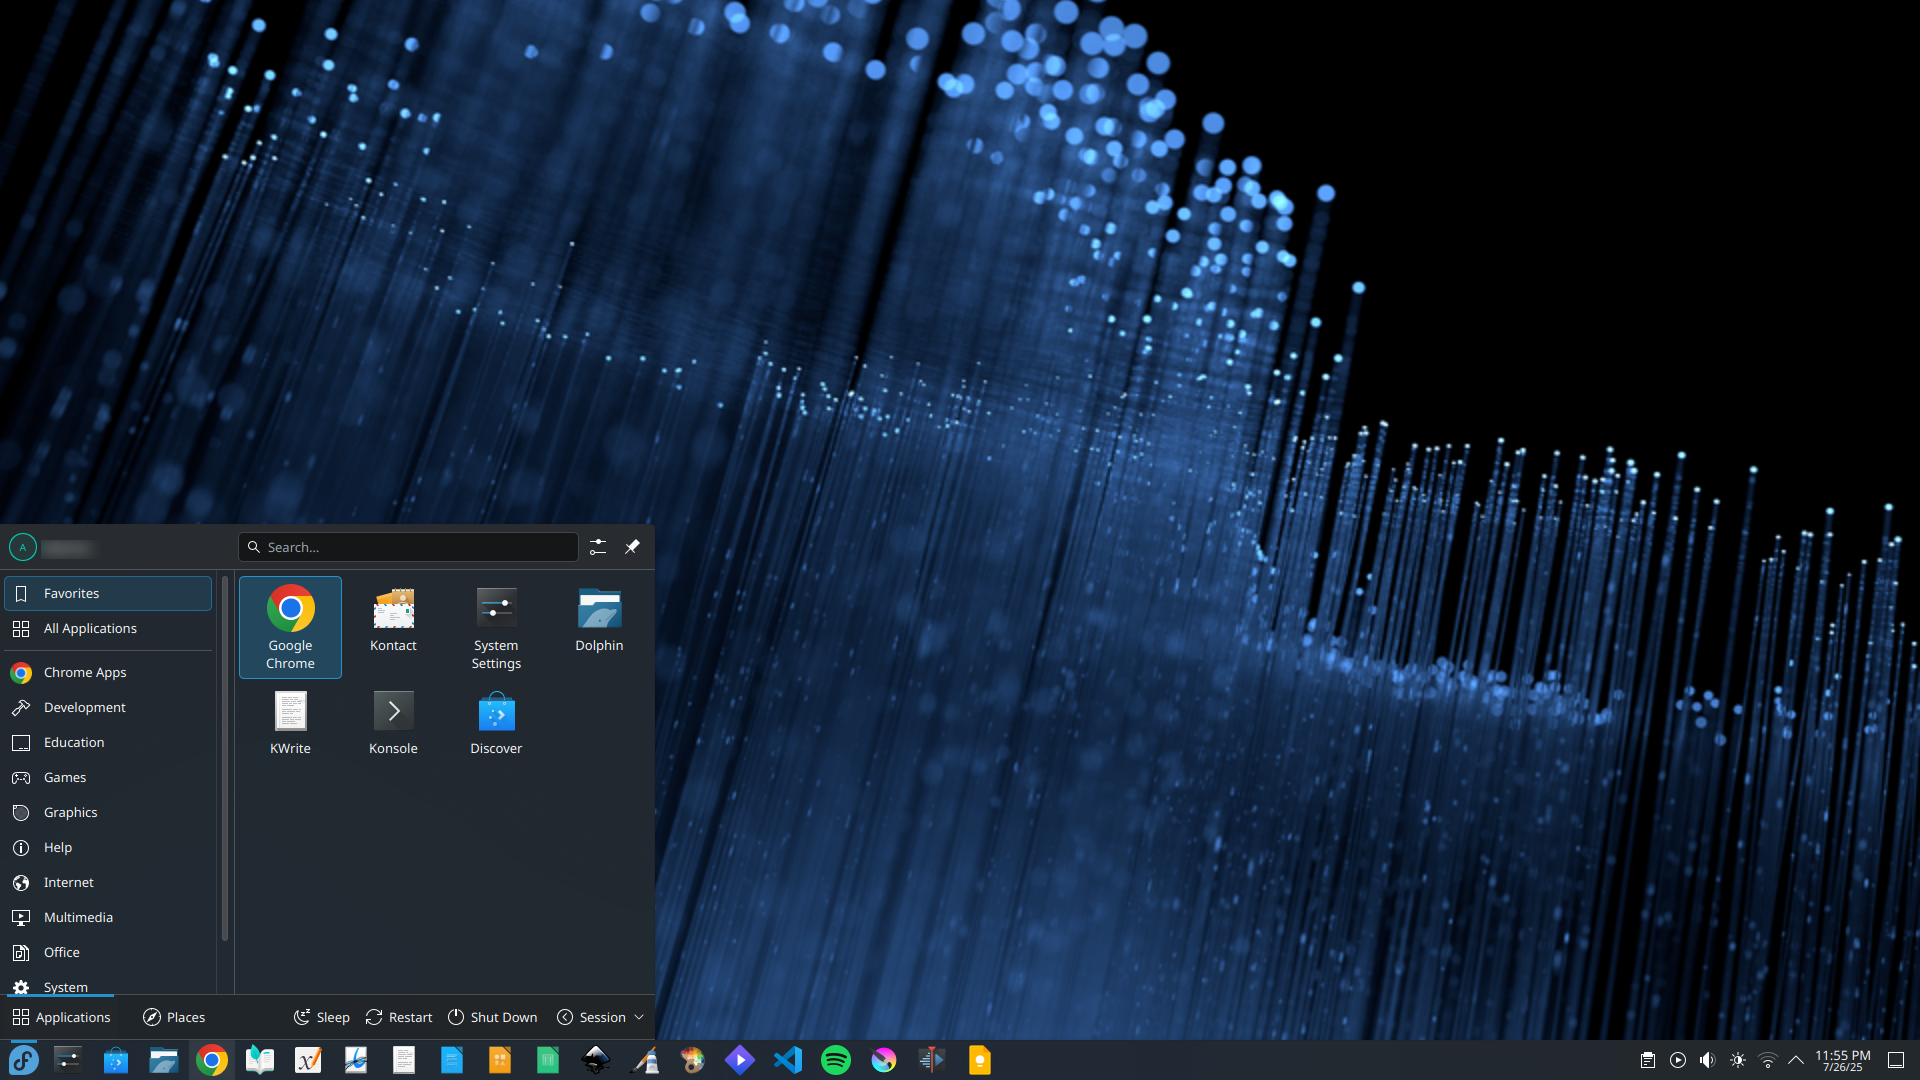The height and width of the screenshot is (1080, 1920).
Task: Click the Restart button
Action: pyautogui.click(x=399, y=1017)
